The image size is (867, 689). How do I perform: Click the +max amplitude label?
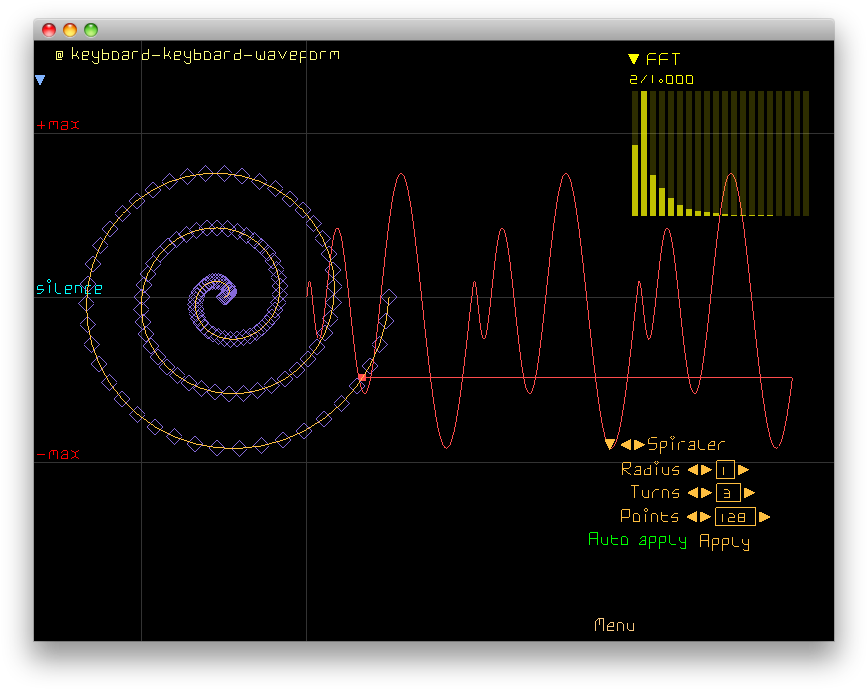click(58, 124)
